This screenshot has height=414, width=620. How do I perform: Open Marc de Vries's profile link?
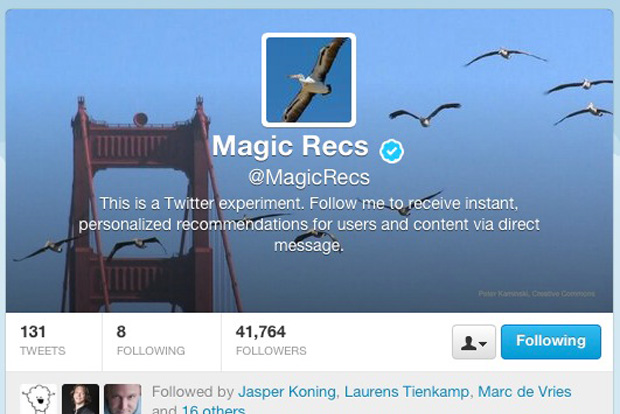click(524, 392)
